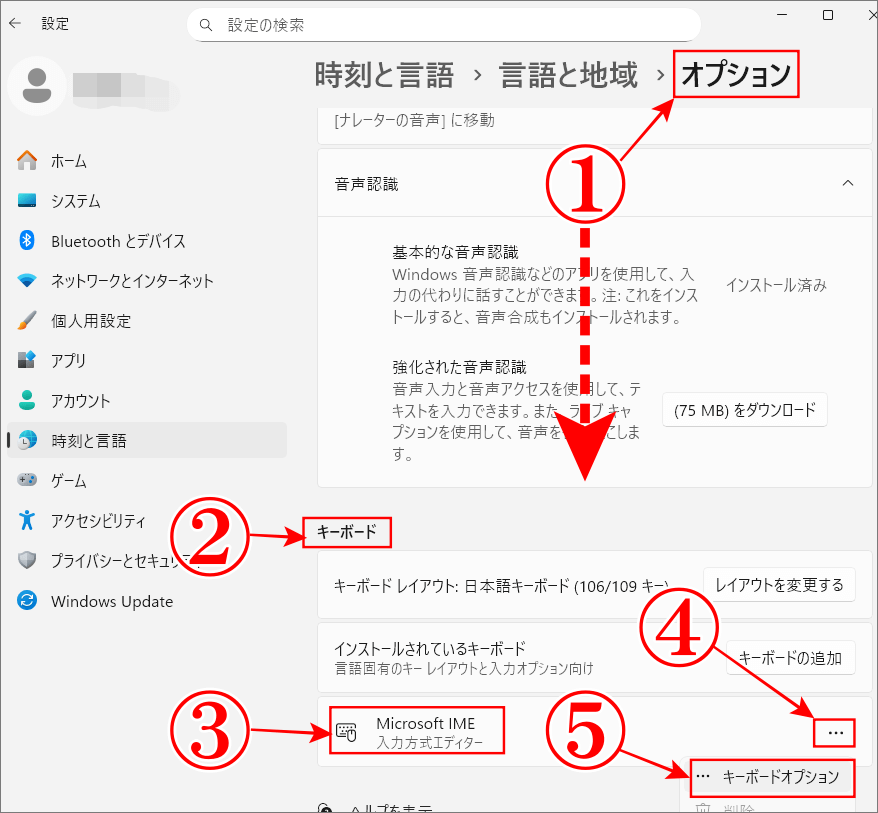878x813 pixels.
Task: Click the (75 MB) をダウンロード button
Action: coord(744,409)
